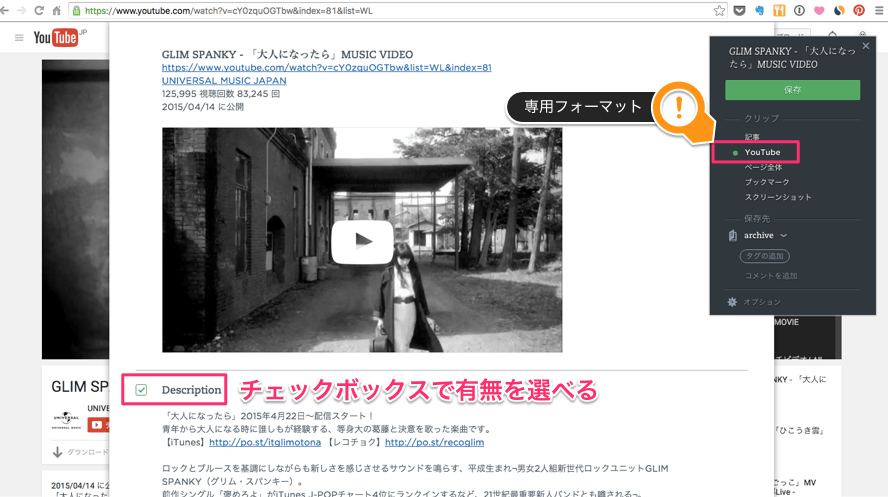The image size is (888, 497).
Task: Open the youtube.com watch URL link
Action: point(327,67)
